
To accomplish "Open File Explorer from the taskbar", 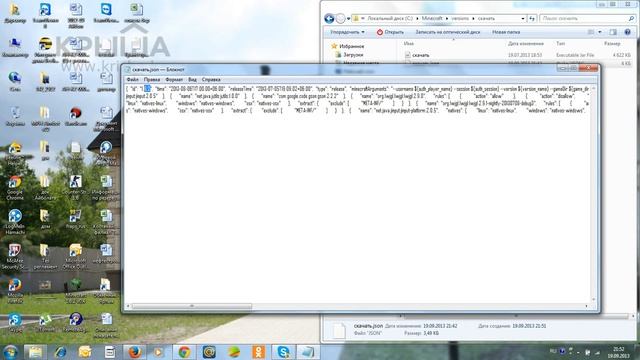I will pos(35,352).
